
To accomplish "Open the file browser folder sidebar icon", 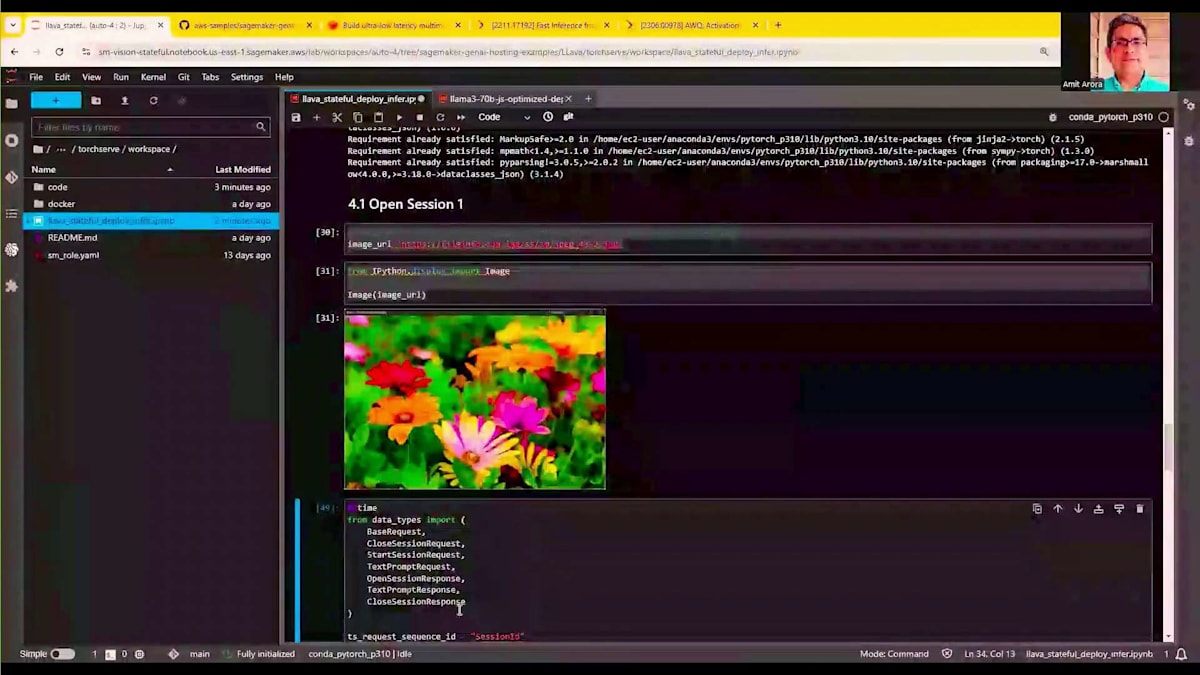I will pyautogui.click(x=11, y=103).
